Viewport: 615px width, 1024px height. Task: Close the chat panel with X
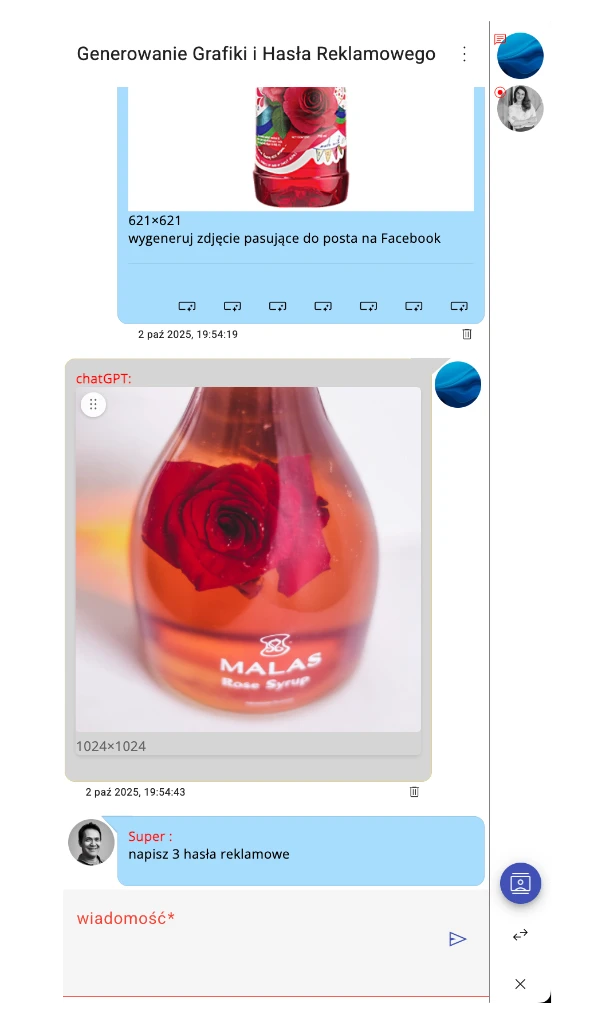point(520,984)
